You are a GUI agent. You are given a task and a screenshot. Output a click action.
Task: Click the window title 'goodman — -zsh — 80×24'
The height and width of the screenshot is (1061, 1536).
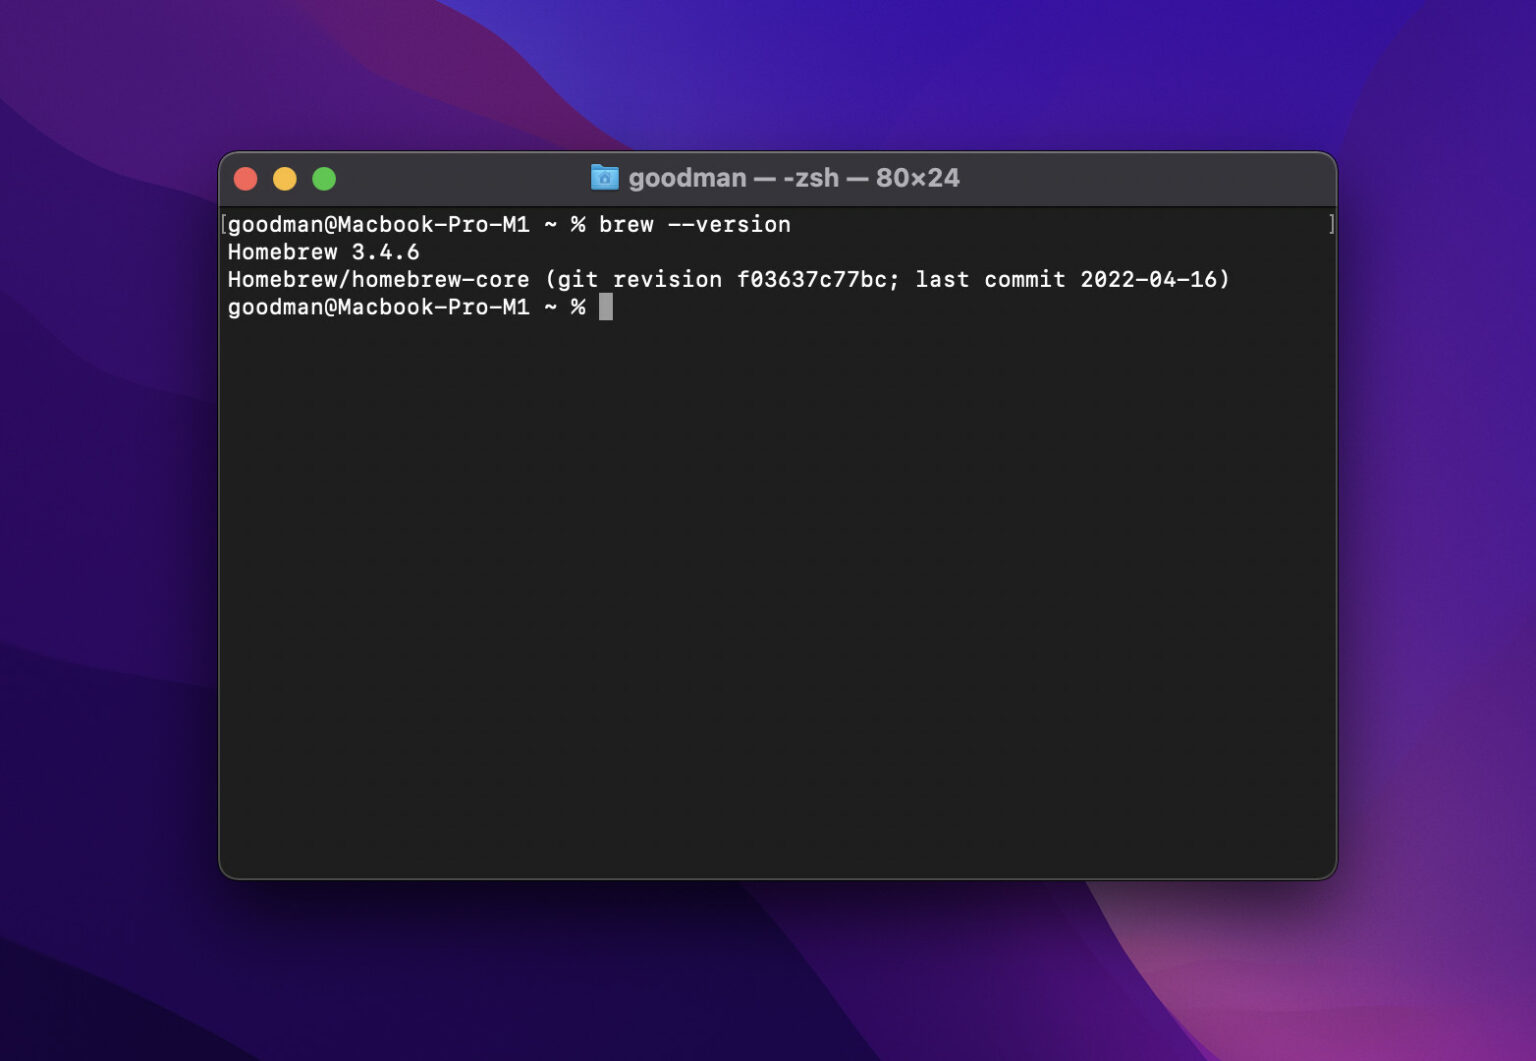[x=794, y=178]
